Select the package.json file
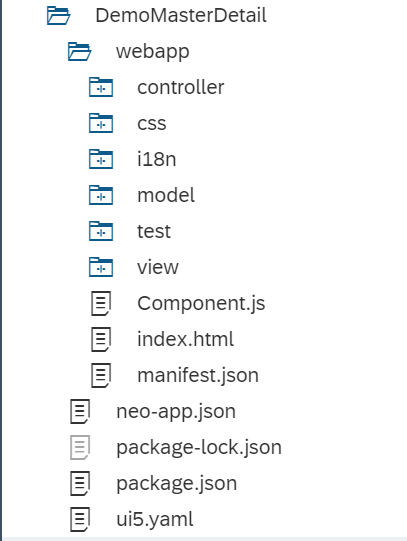407x541 pixels. tap(177, 483)
